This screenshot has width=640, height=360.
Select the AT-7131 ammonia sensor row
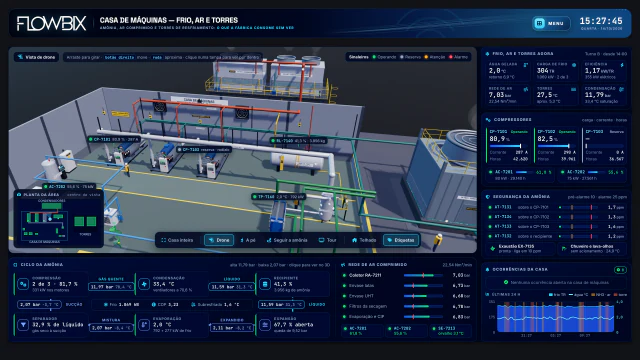[556, 207]
